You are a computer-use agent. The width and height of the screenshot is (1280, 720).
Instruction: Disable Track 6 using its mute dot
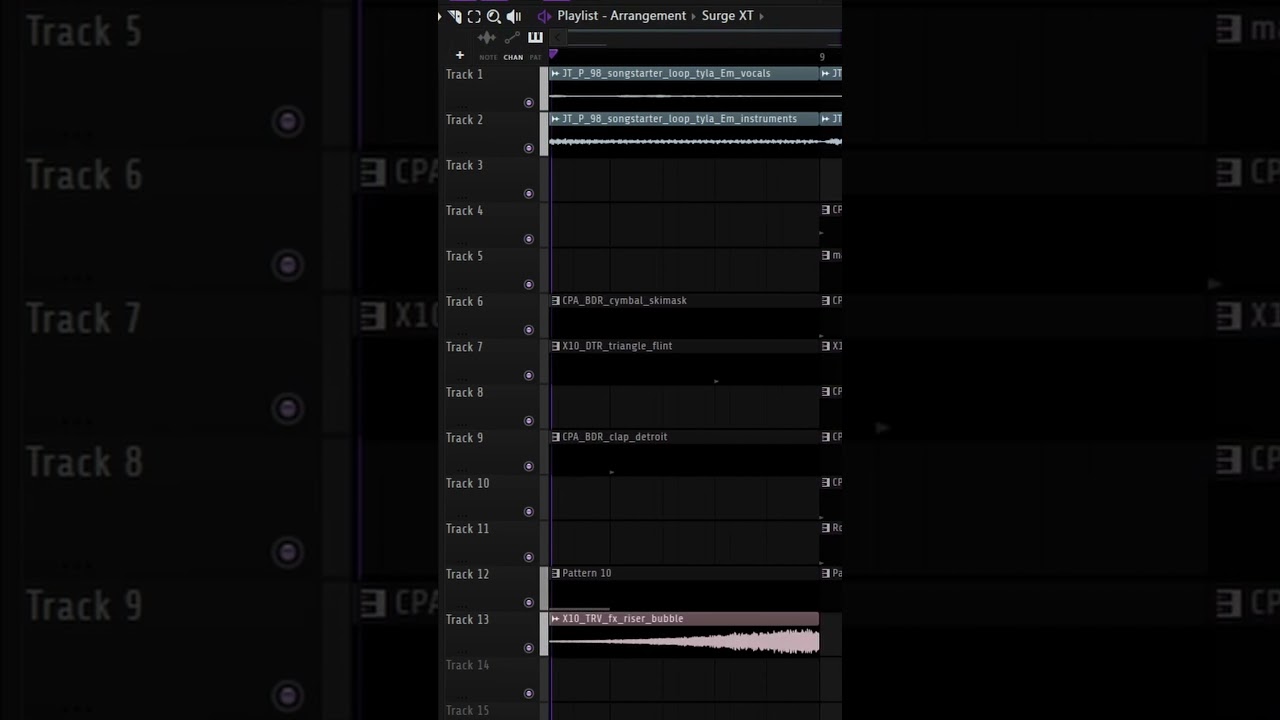coord(529,330)
